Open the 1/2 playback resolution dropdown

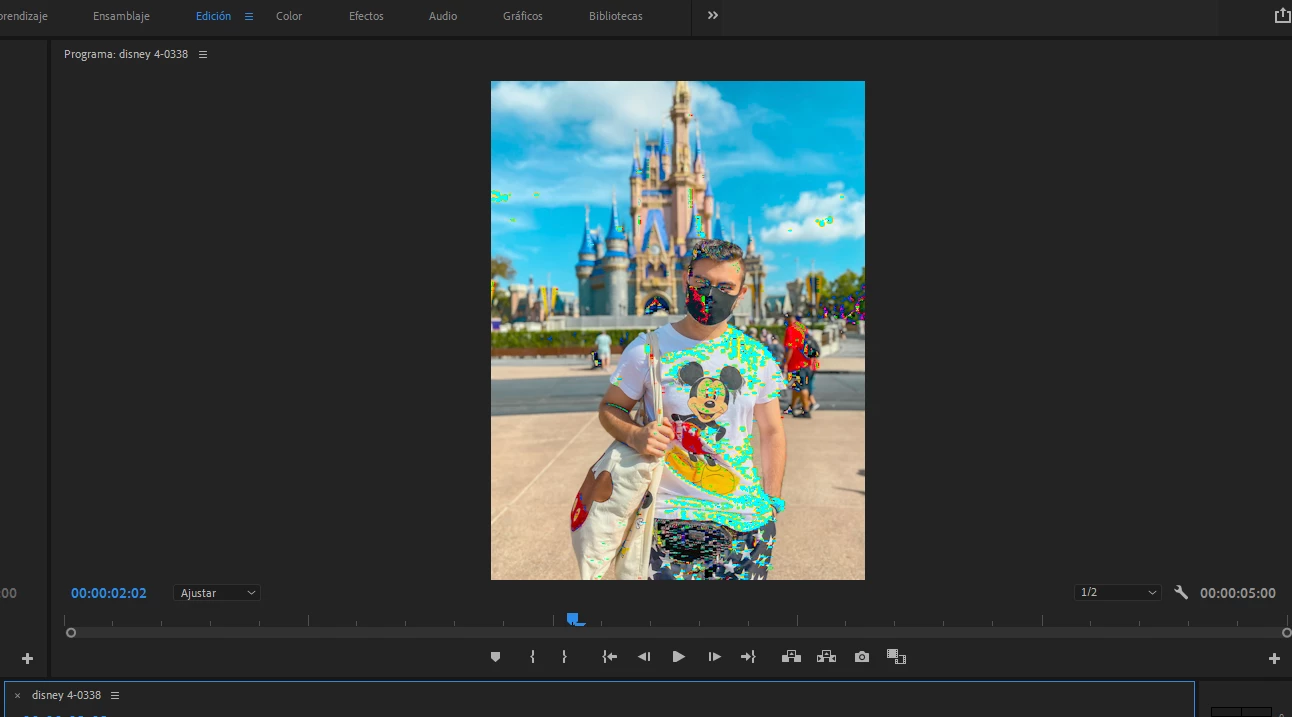pos(1118,593)
